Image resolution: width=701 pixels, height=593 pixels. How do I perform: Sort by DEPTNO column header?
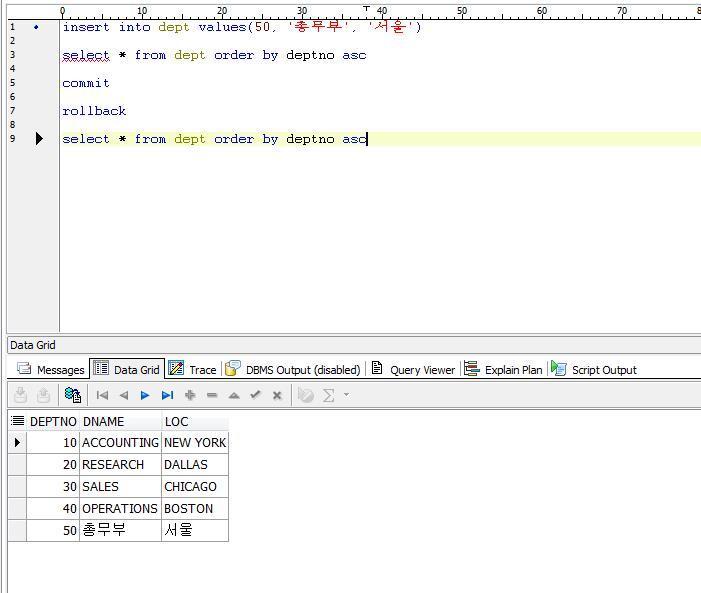click(53, 421)
